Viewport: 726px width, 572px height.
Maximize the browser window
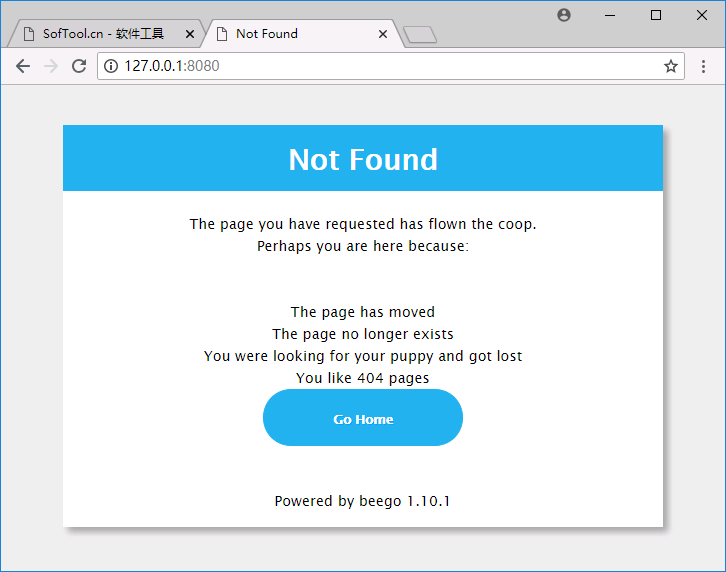coord(656,15)
